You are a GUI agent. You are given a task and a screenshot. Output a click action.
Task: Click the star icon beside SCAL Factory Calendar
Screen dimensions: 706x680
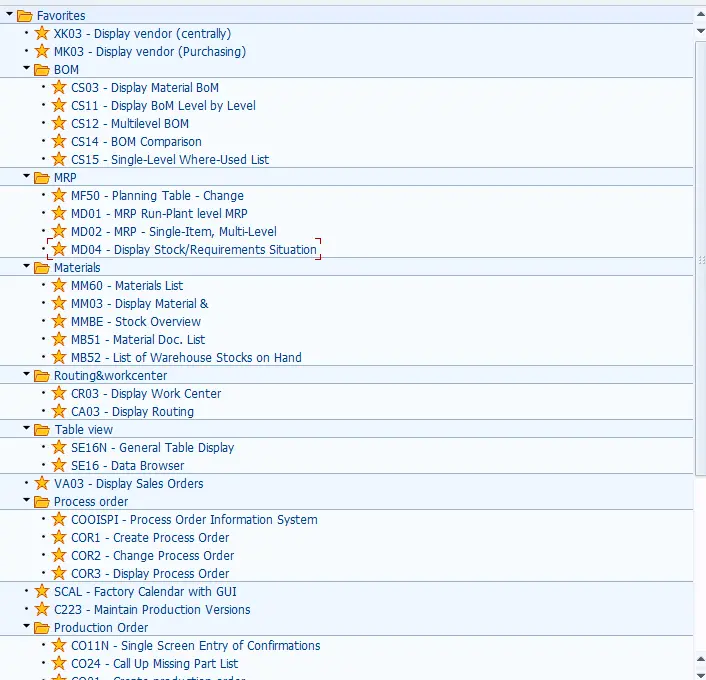pyautogui.click(x=42, y=591)
